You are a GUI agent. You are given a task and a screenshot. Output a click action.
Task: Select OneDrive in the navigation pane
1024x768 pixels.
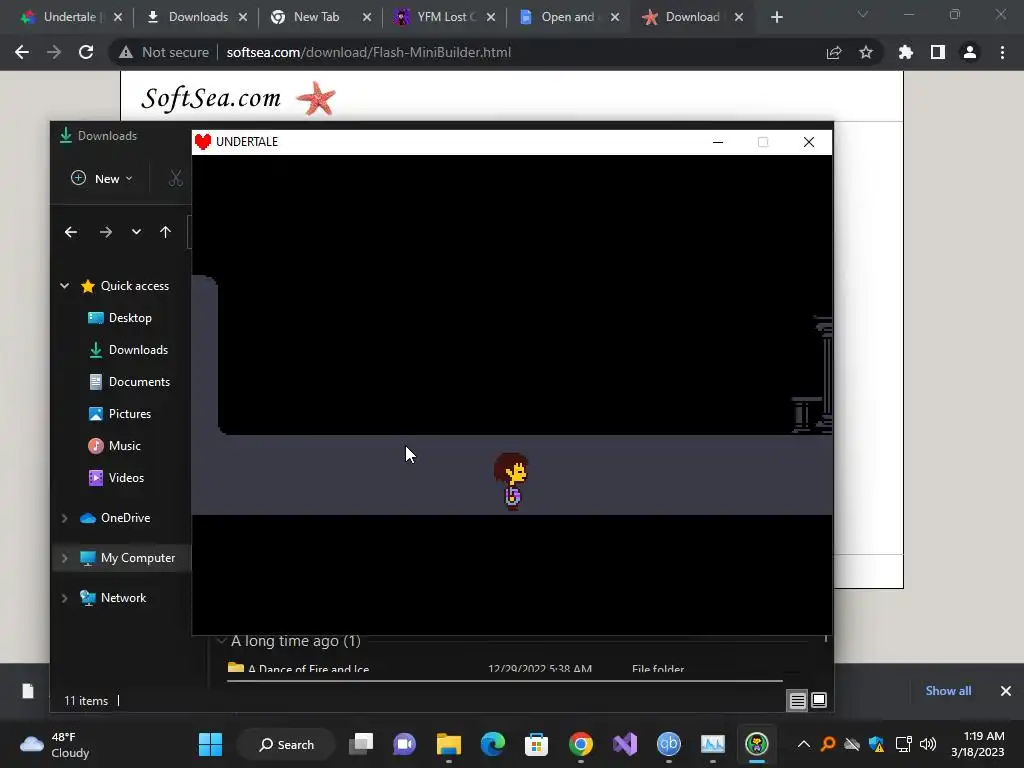pyautogui.click(x=125, y=518)
